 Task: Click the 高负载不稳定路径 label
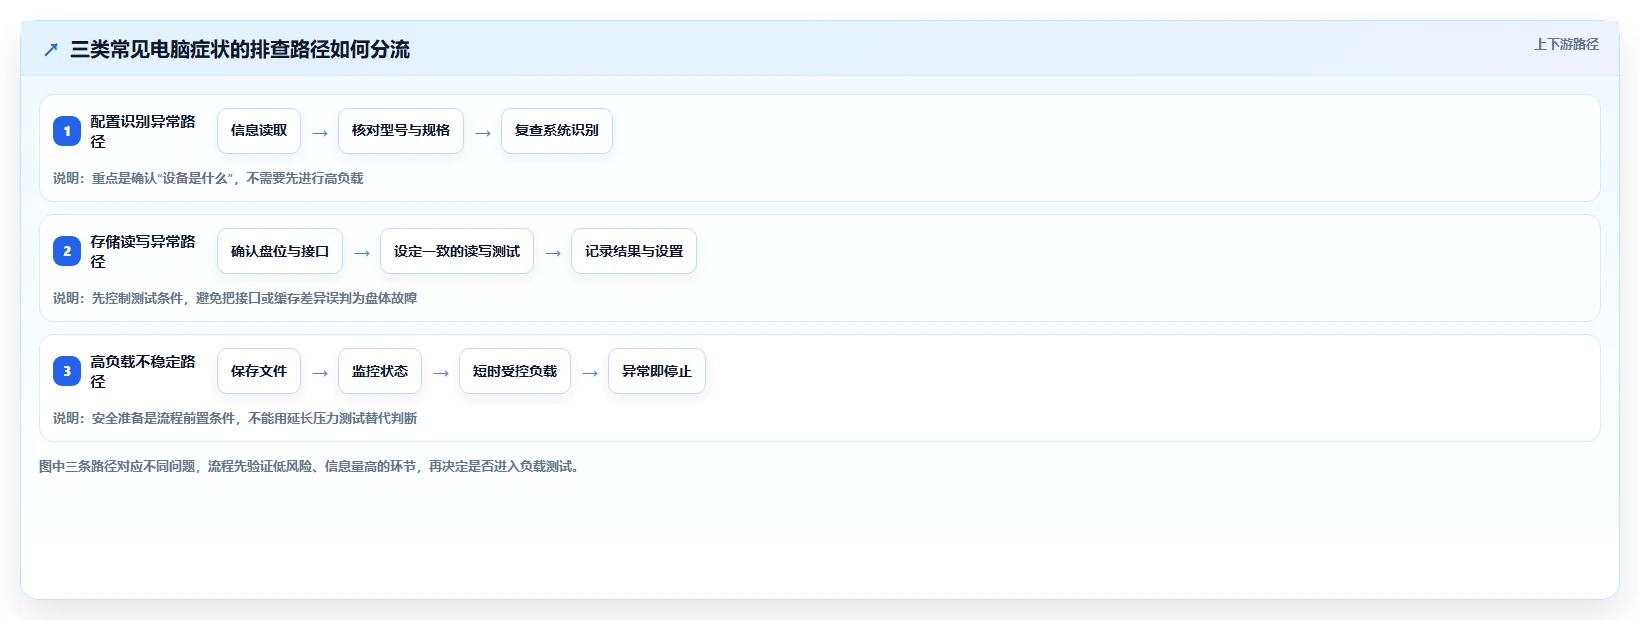click(143, 371)
